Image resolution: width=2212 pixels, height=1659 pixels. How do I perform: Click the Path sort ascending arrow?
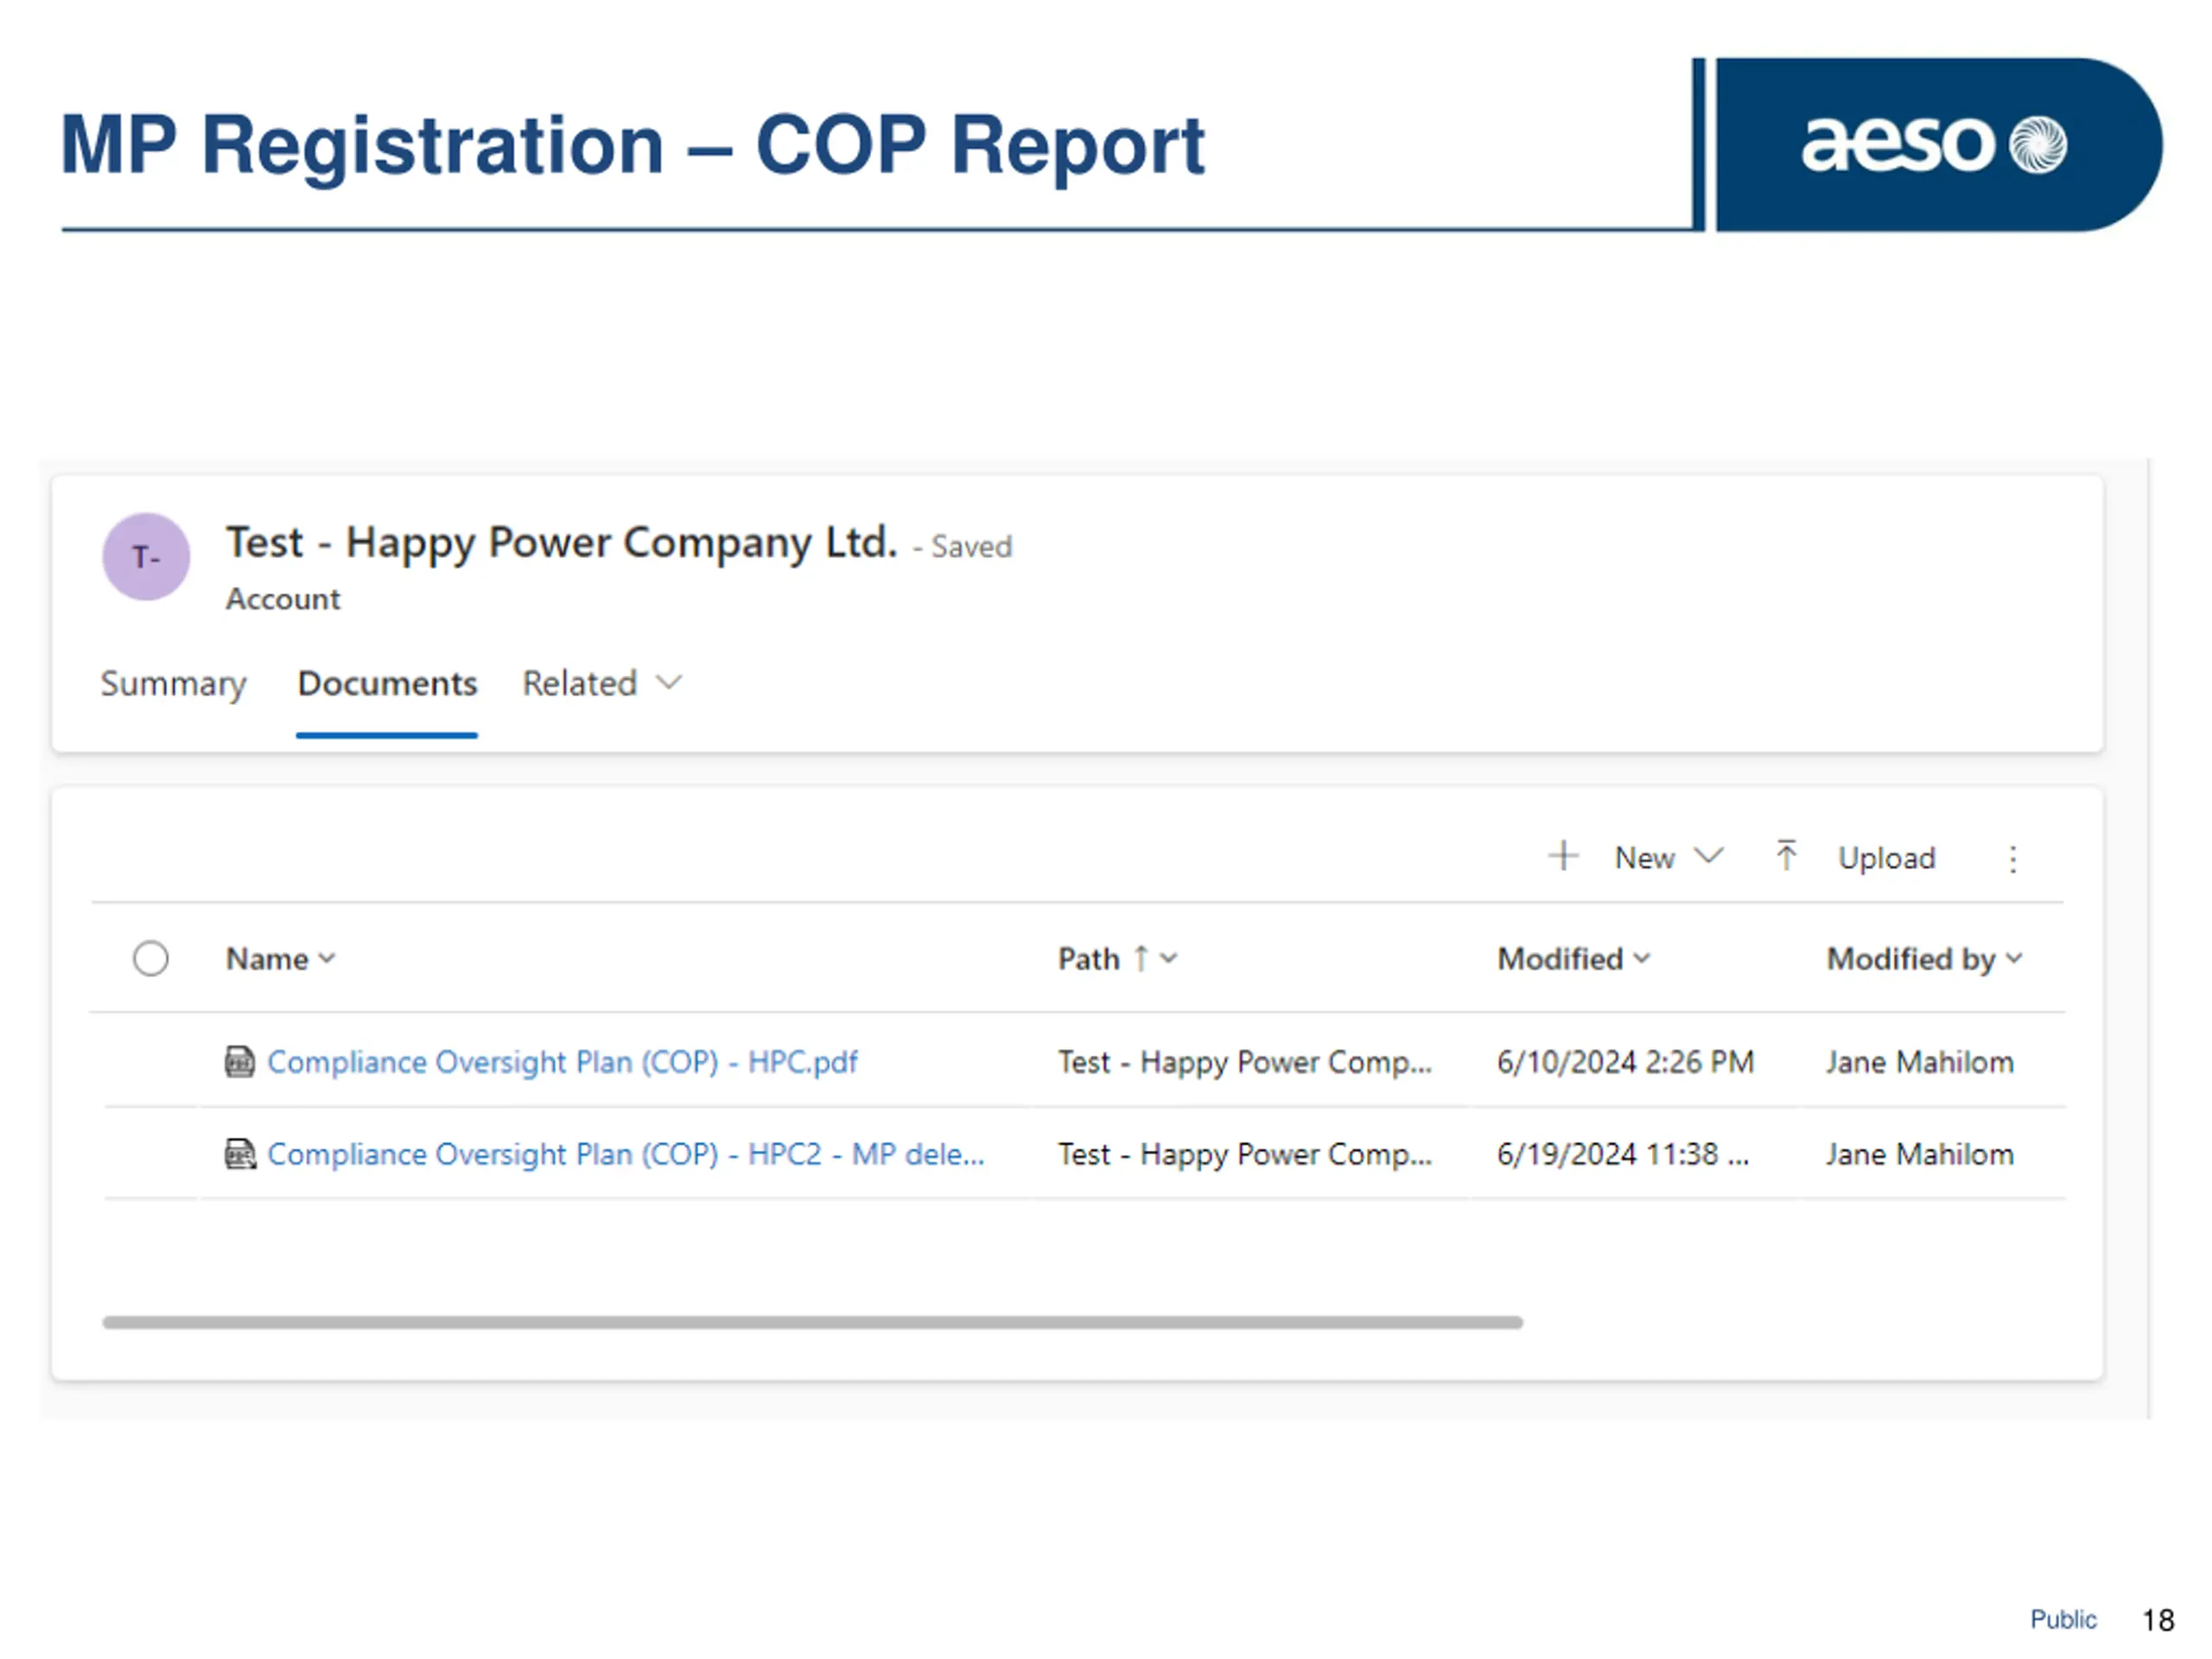[1141, 958]
